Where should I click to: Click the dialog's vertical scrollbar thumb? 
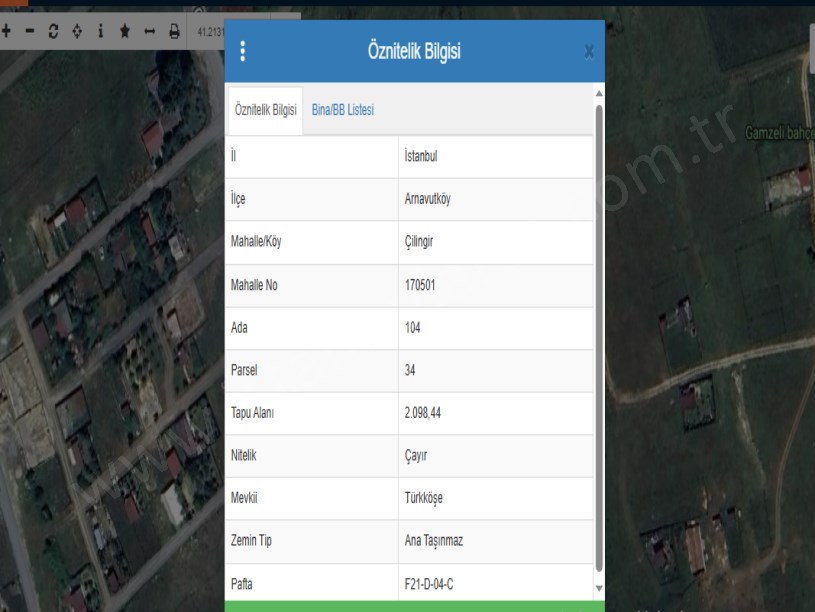click(599, 330)
